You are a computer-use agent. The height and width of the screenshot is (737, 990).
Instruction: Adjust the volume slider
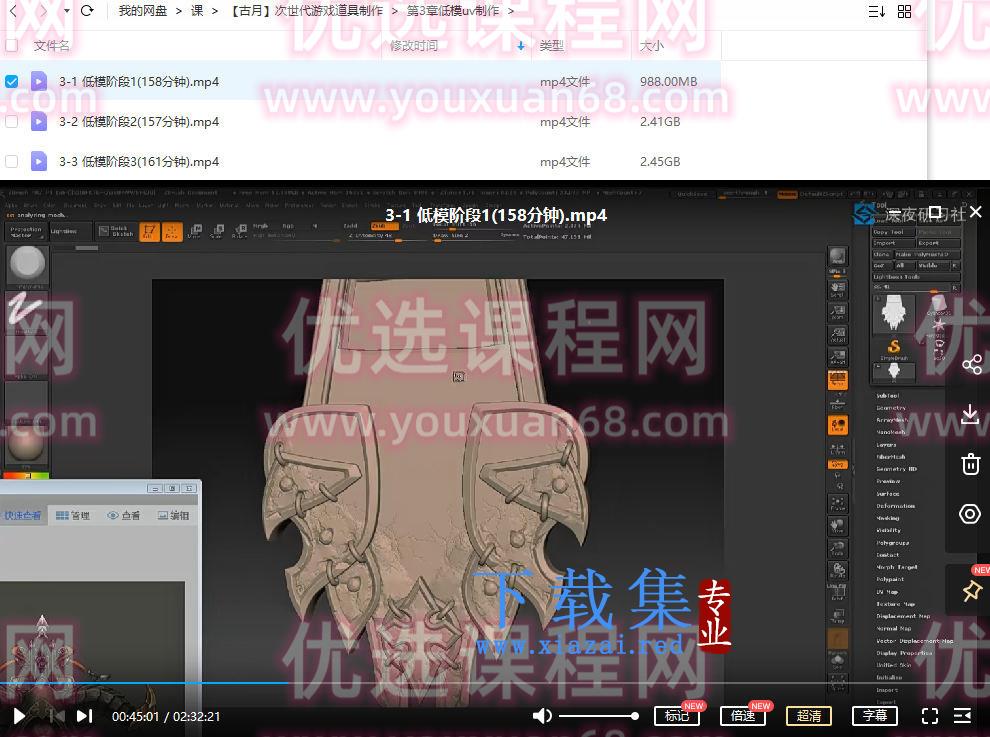click(x=599, y=716)
